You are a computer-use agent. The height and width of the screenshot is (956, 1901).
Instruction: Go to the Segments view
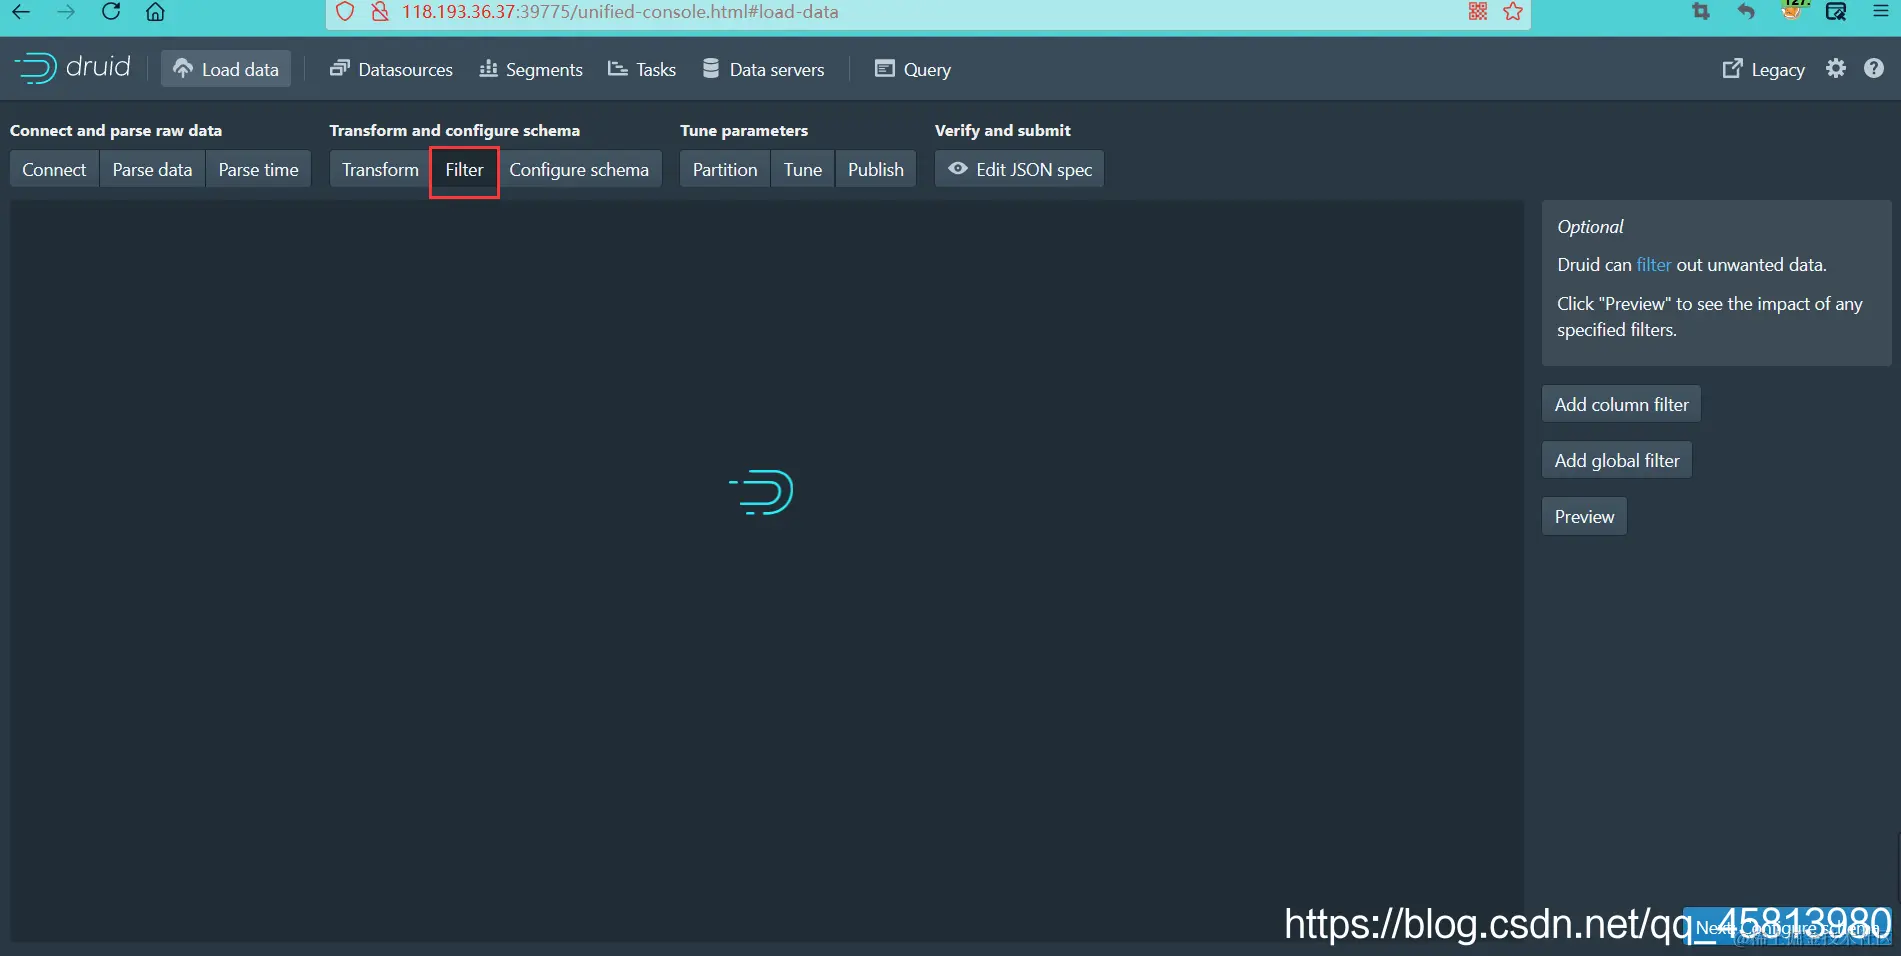(x=531, y=69)
